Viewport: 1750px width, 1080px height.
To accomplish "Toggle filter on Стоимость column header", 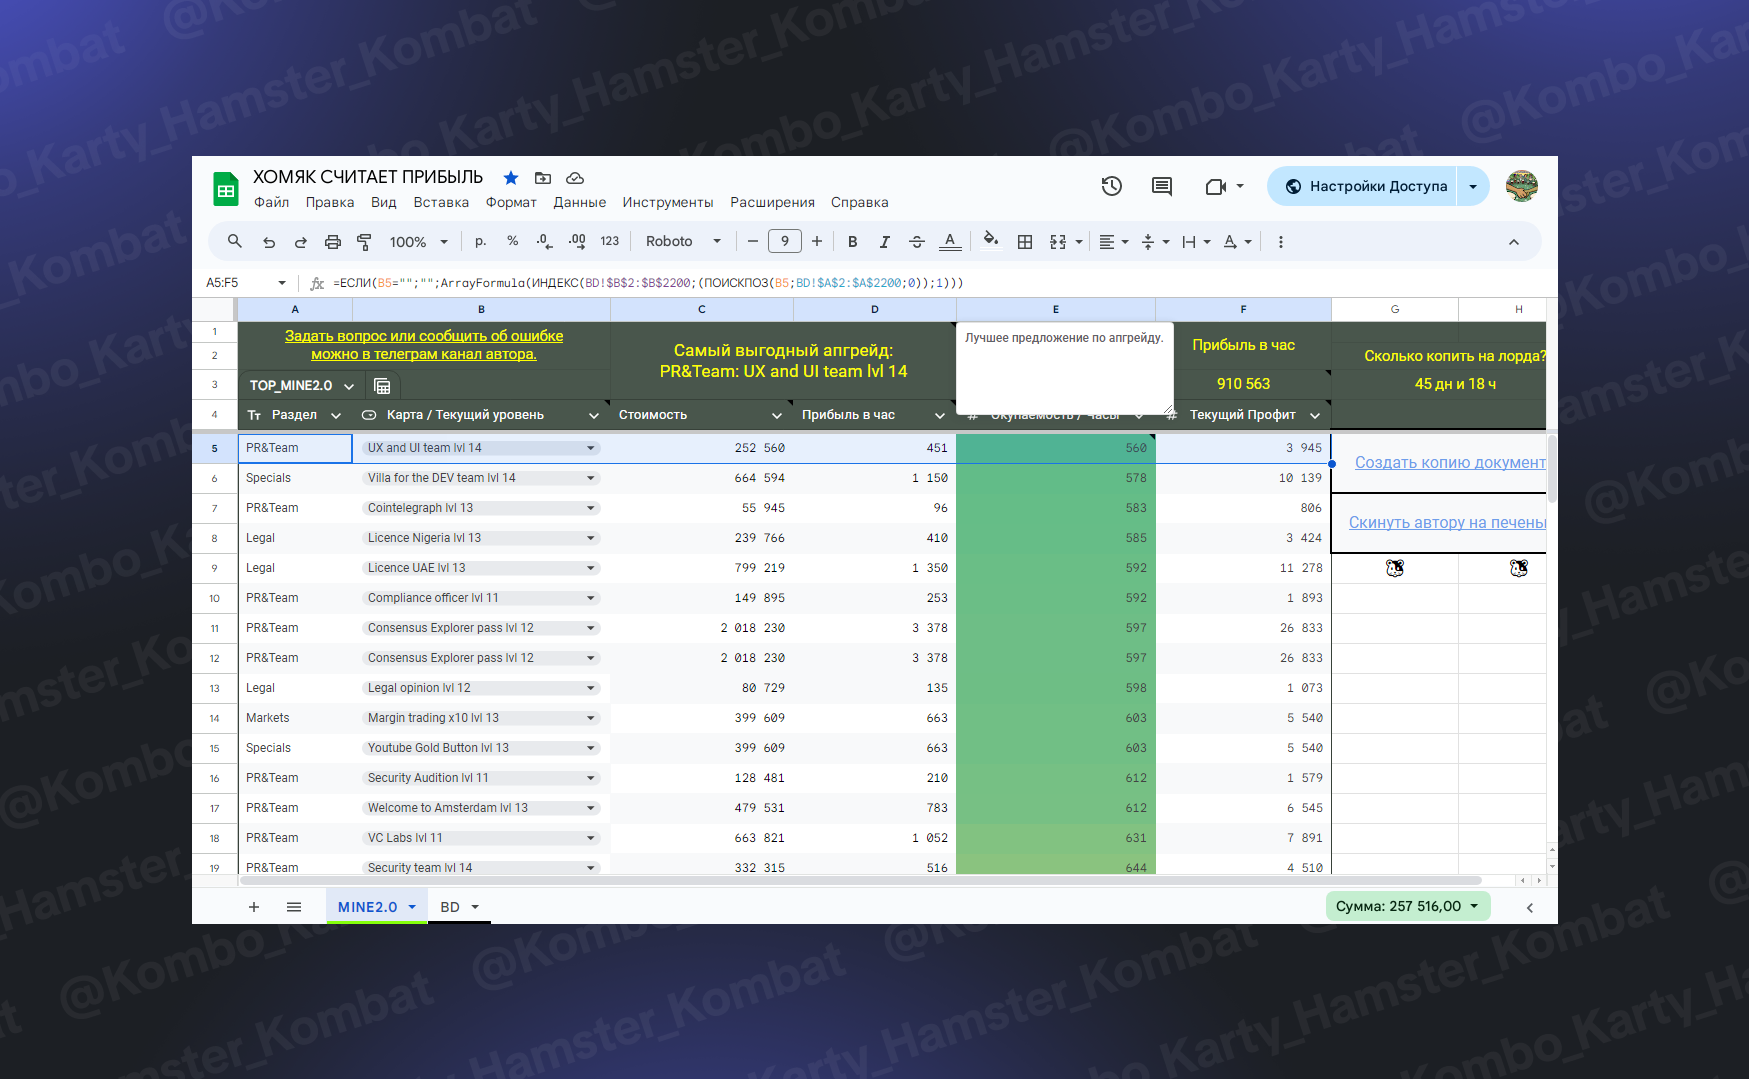I will pos(777,416).
